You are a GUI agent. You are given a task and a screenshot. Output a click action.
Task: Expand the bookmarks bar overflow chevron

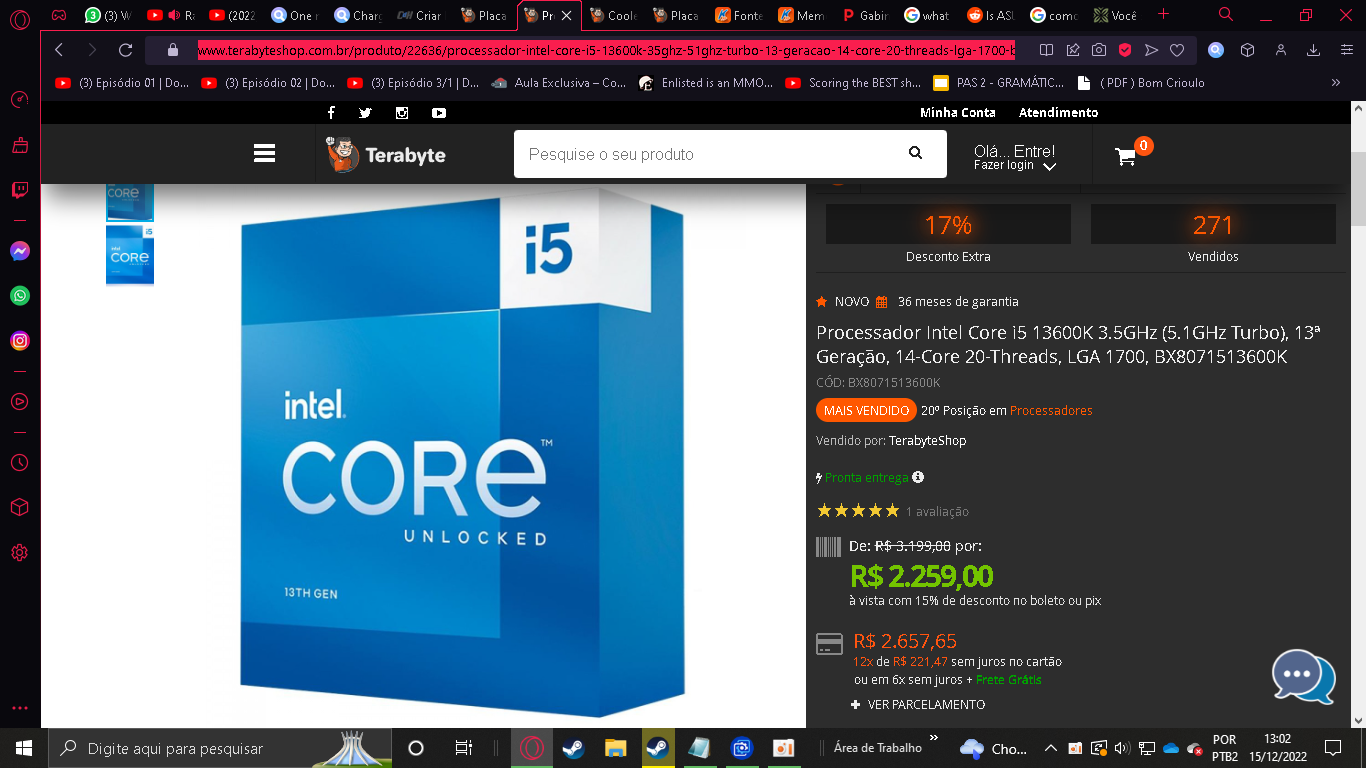1336,83
